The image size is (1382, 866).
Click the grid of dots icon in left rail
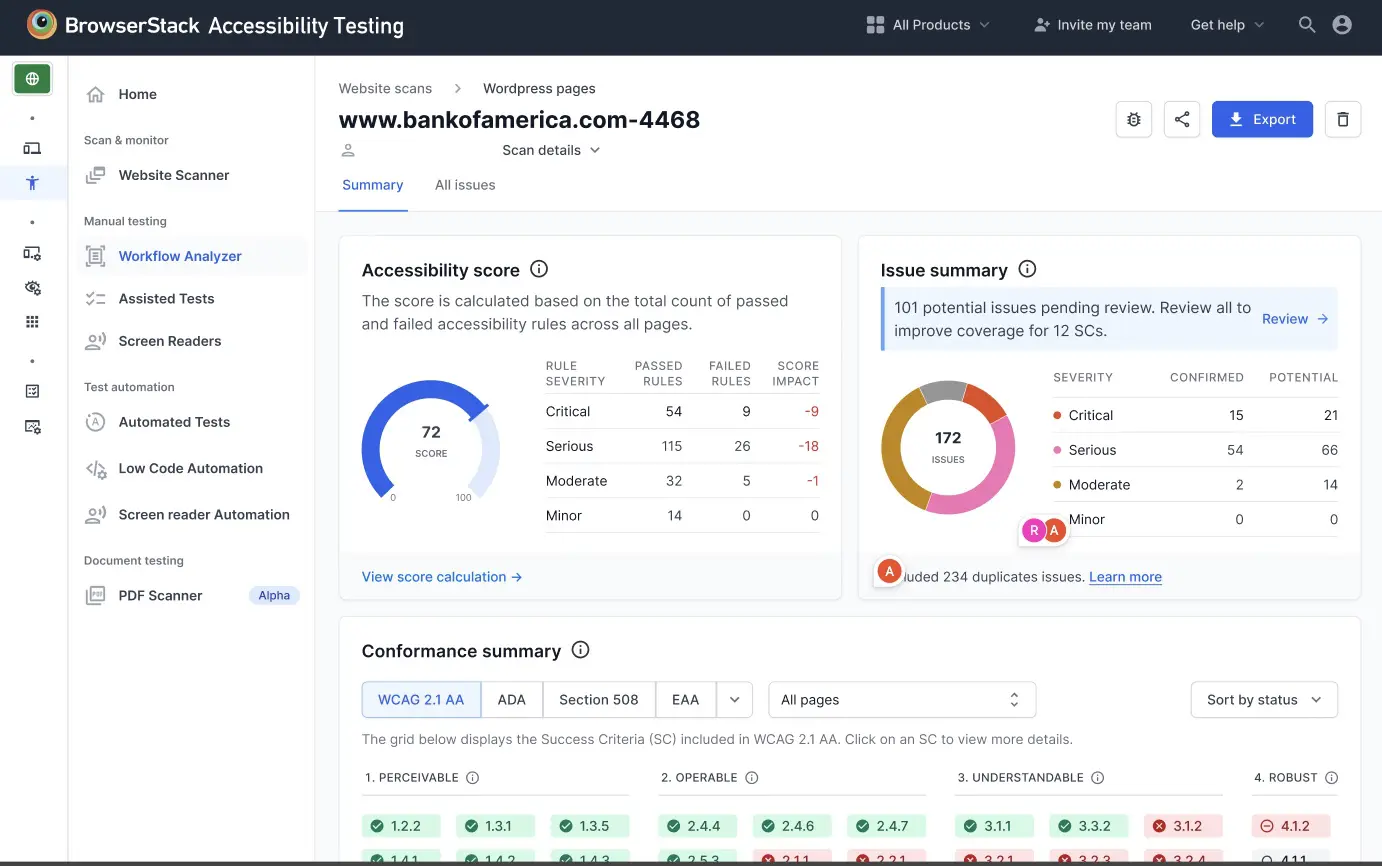pos(32,322)
